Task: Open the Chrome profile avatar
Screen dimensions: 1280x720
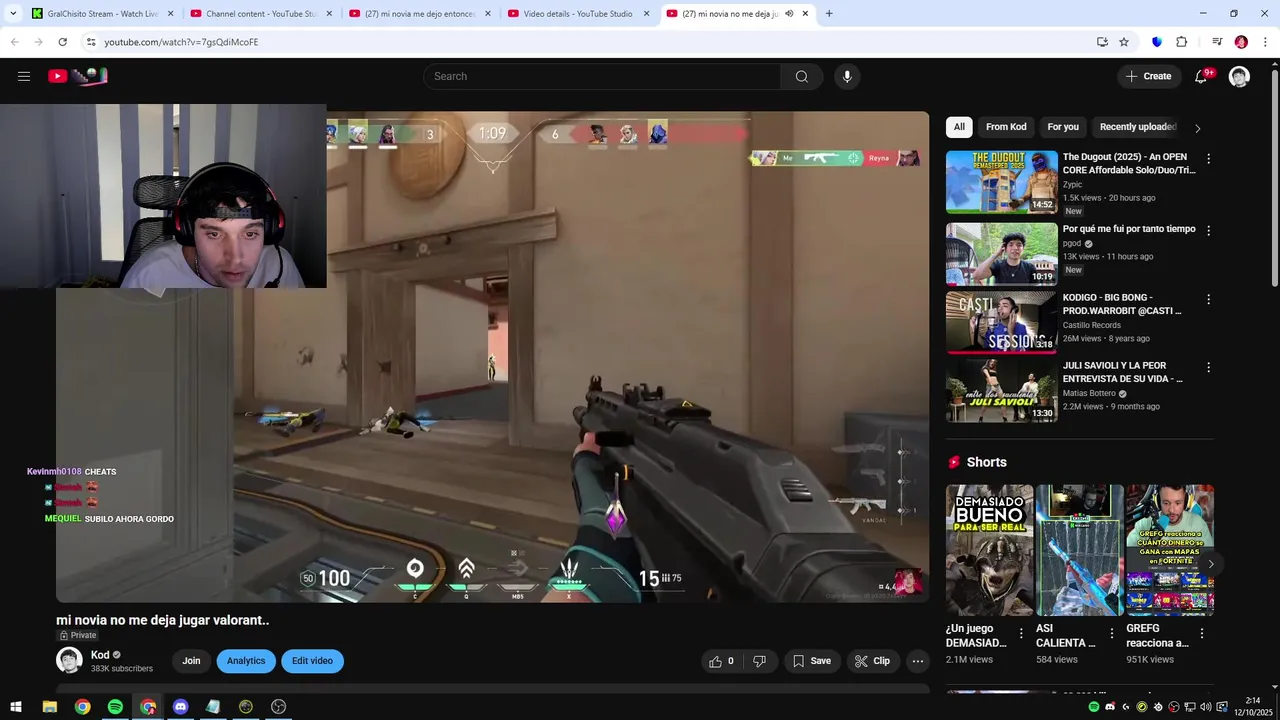Action: [1241, 42]
